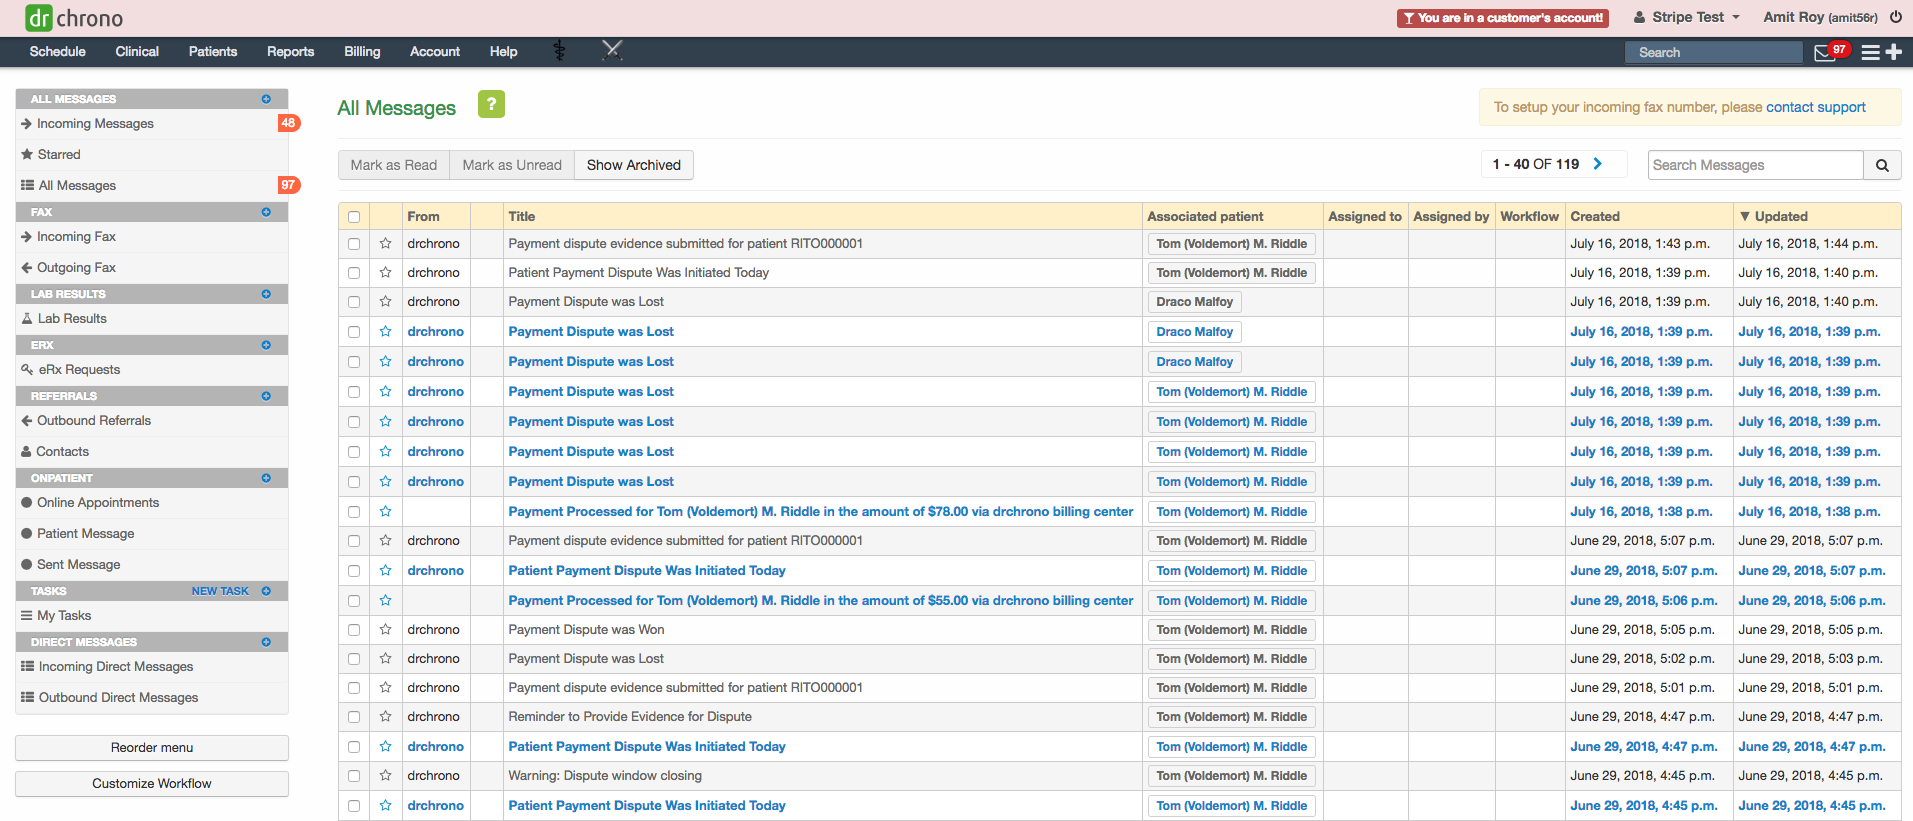Sort messages by the Created column
This screenshot has width=1913, height=821.
(x=1595, y=216)
